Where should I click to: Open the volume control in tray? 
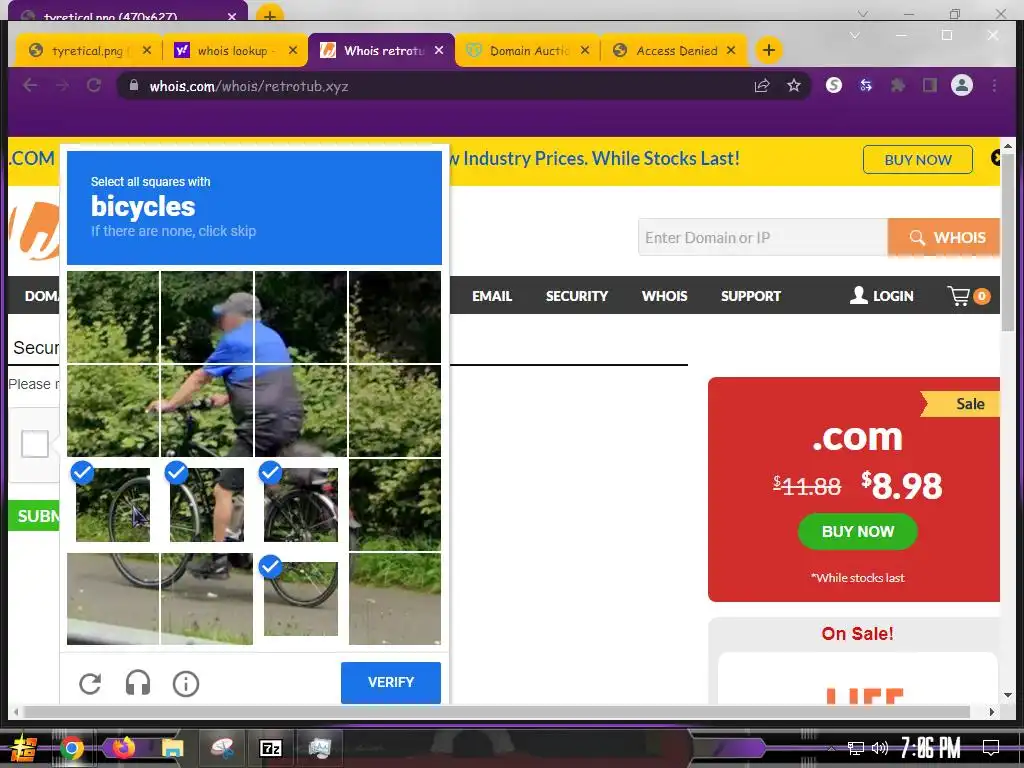(x=880, y=748)
